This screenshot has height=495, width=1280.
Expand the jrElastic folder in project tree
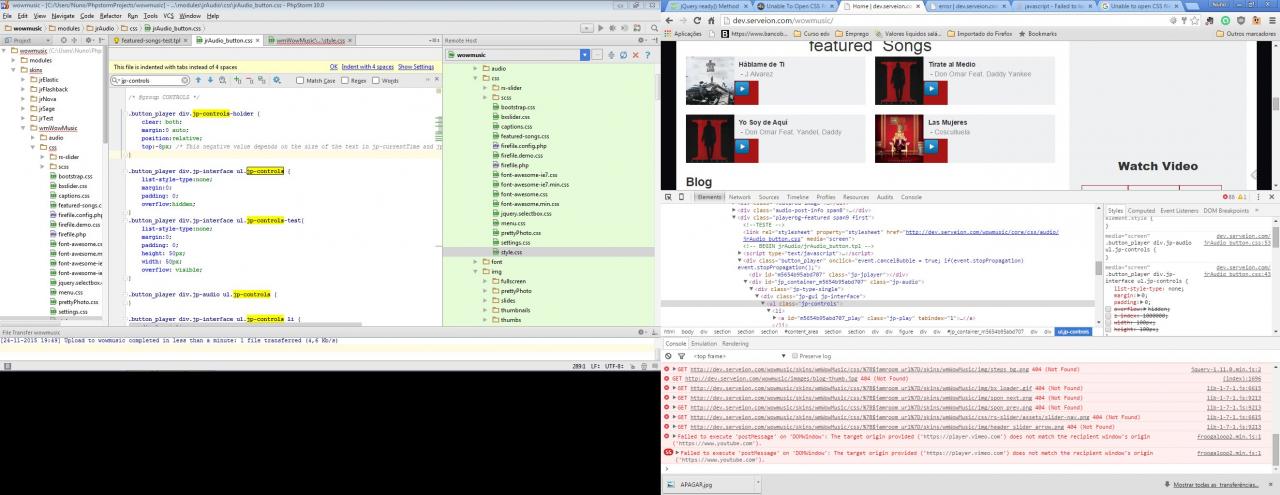(x=25, y=79)
